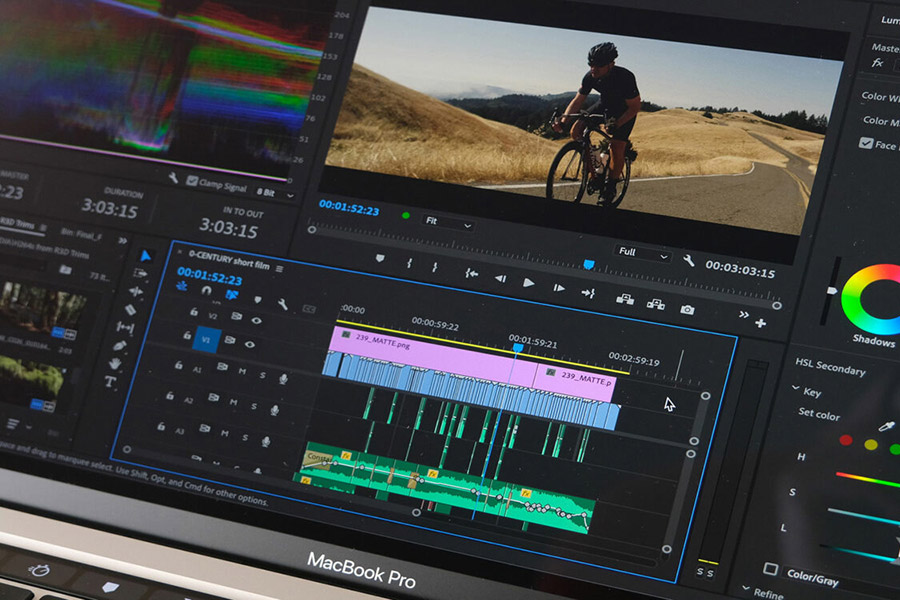The width and height of the screenshot is (900, 600).
Task: Toggle the timeline Snap magnet
Action: pyautogui.click(x=207, y=291)
